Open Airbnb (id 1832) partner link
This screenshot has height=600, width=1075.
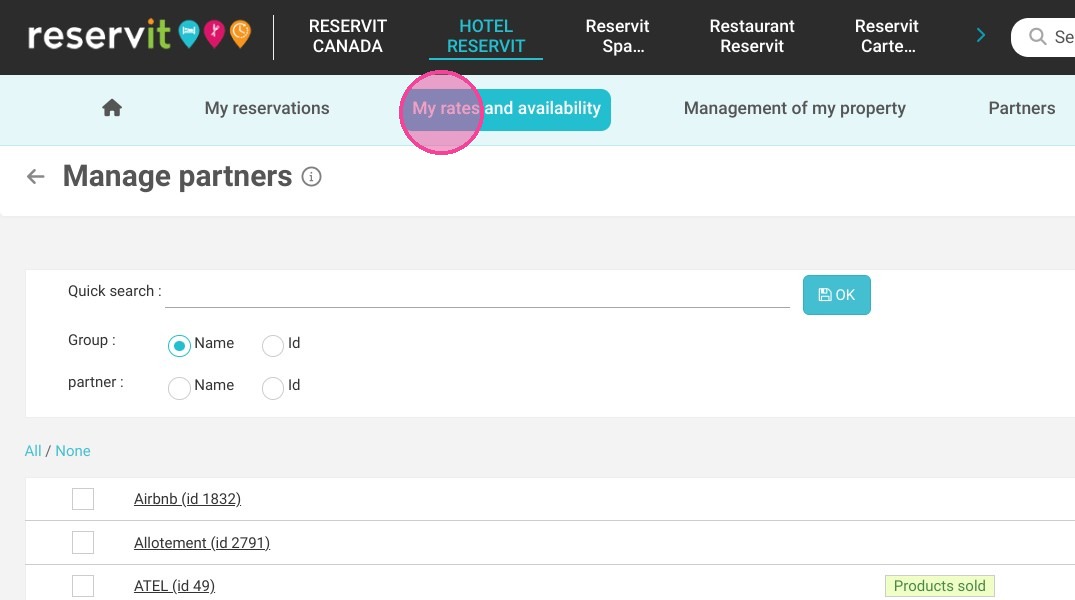187,499
